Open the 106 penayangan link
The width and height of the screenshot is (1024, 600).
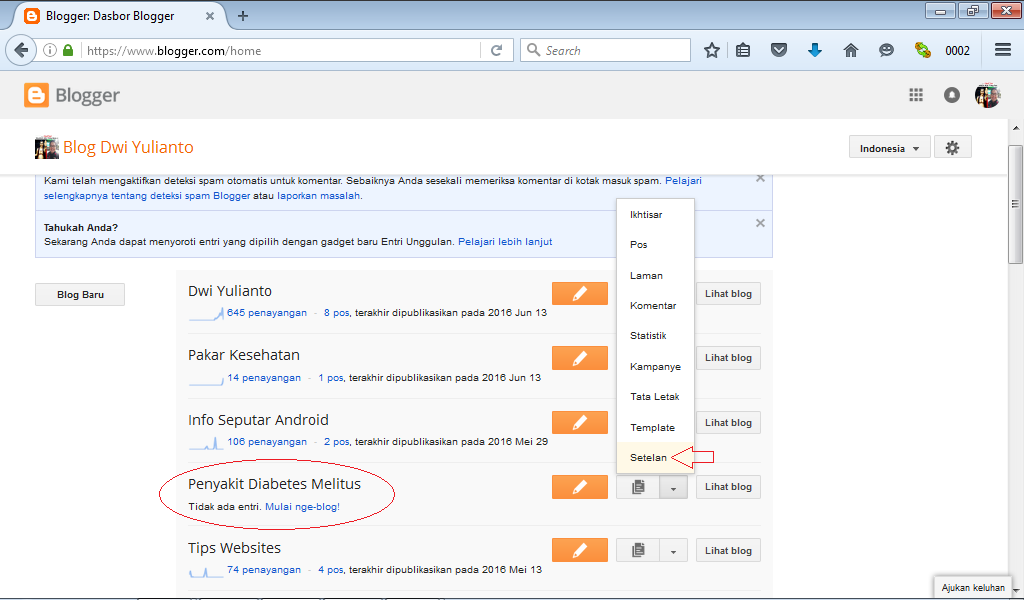266,442
